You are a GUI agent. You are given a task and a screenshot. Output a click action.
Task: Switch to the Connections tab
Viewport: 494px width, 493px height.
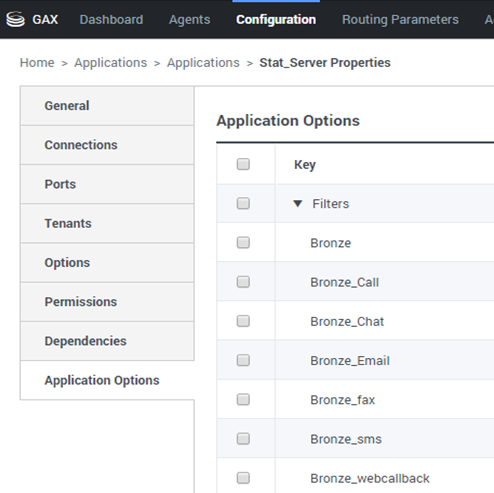click(x=107, y=145)
